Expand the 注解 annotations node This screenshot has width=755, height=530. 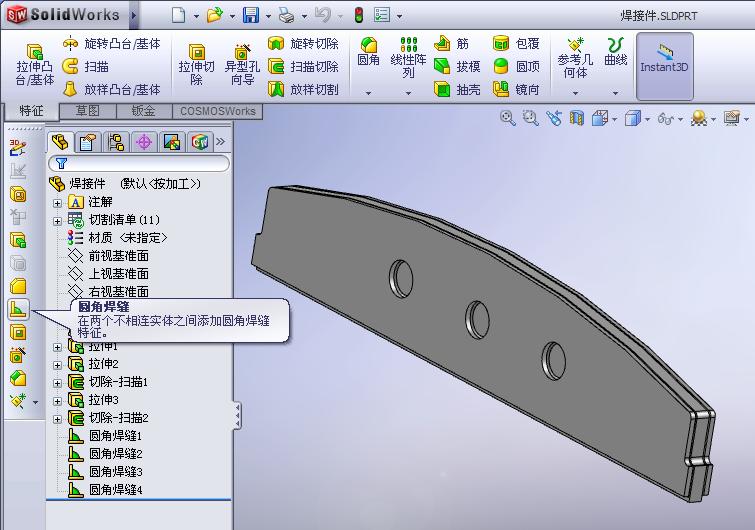pos(57,203)
